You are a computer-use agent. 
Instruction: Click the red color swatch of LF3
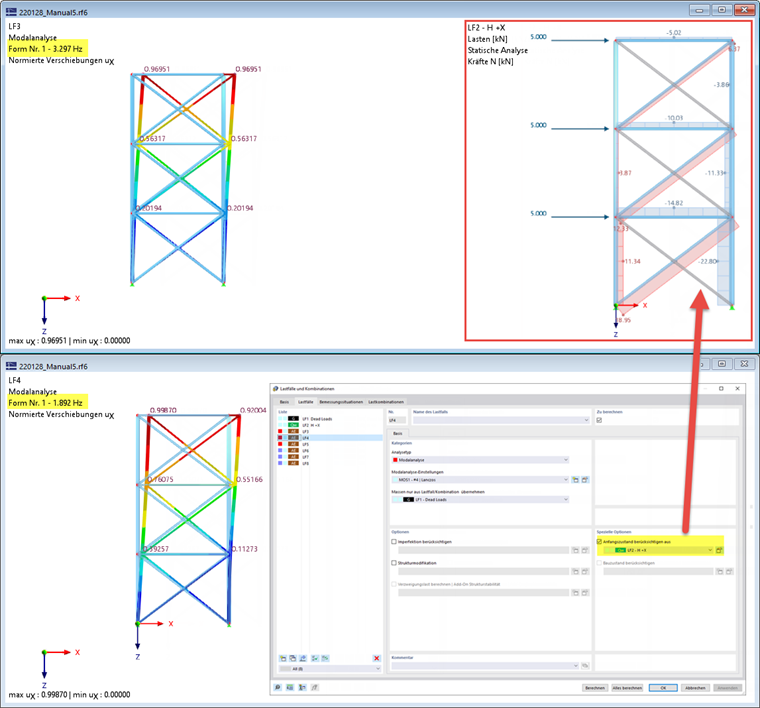tap(280, 431)
